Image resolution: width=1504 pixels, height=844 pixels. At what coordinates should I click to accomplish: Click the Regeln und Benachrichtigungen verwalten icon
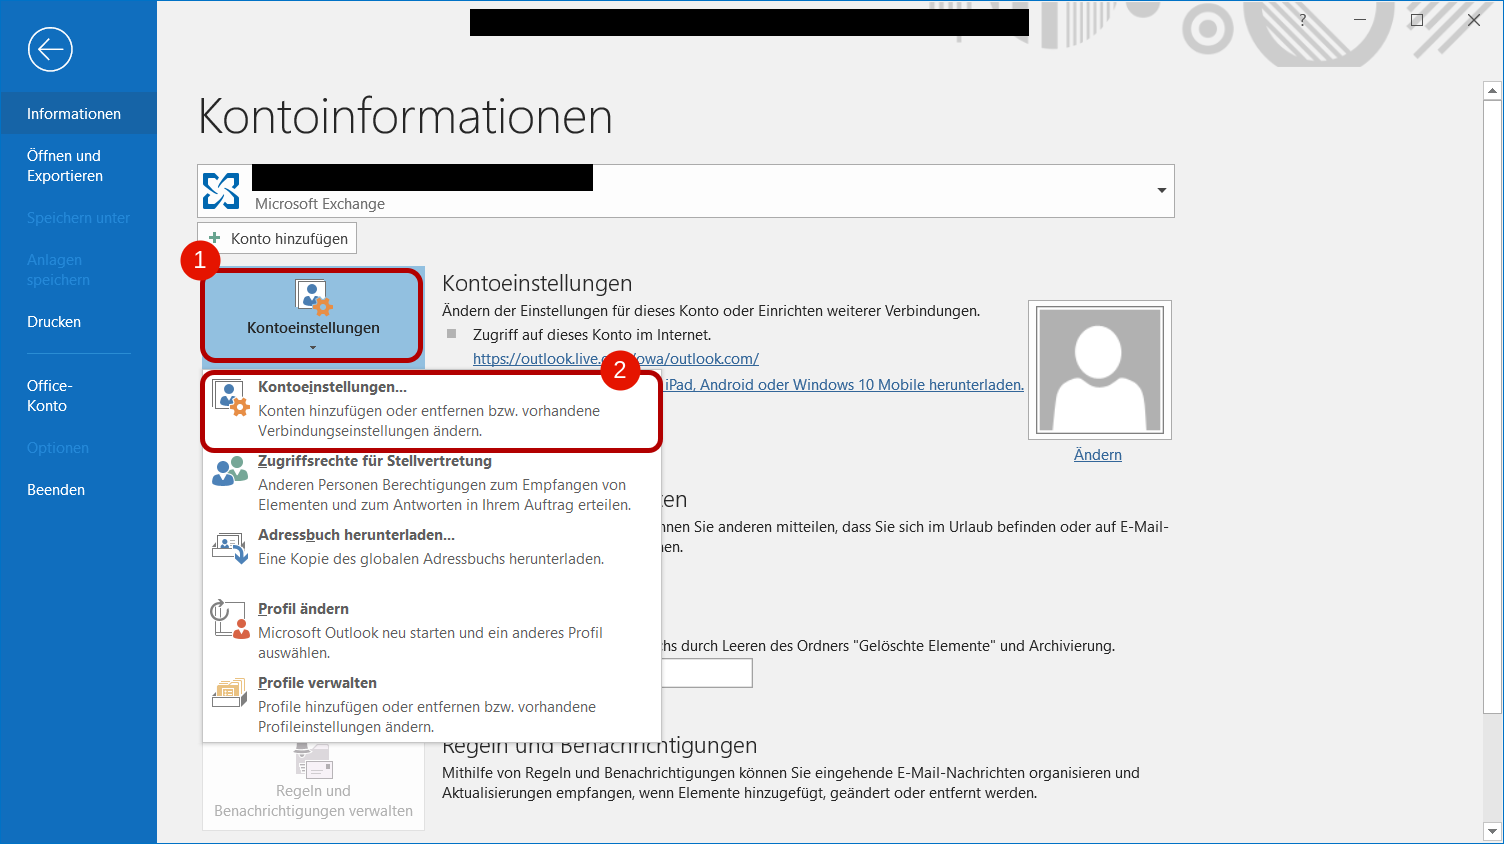[313, 760]
